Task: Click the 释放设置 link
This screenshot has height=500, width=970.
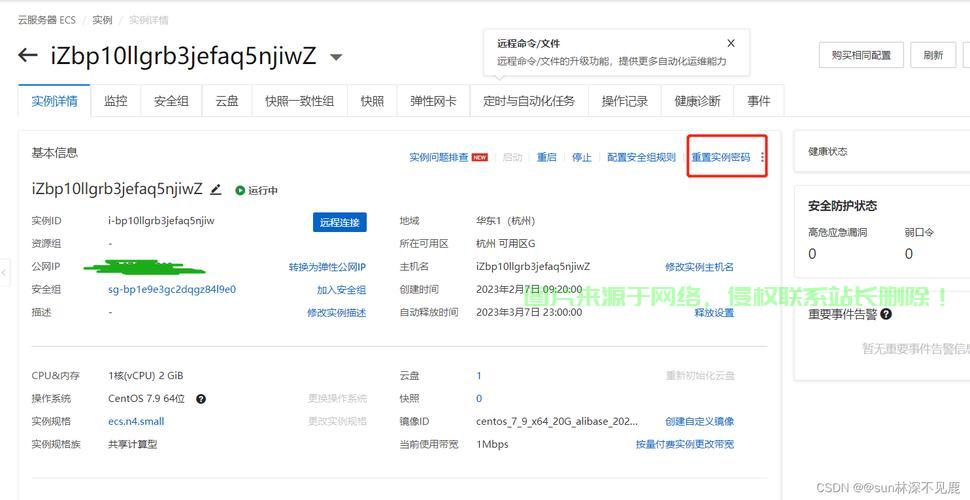Action: pyautogui.click(x=715, y=313)
